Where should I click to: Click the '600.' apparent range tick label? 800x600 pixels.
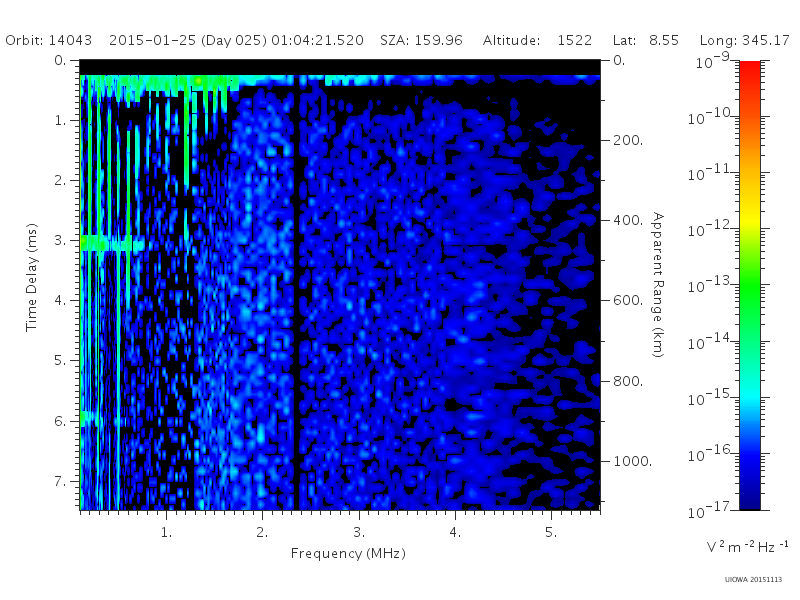[x=628, y=301]
